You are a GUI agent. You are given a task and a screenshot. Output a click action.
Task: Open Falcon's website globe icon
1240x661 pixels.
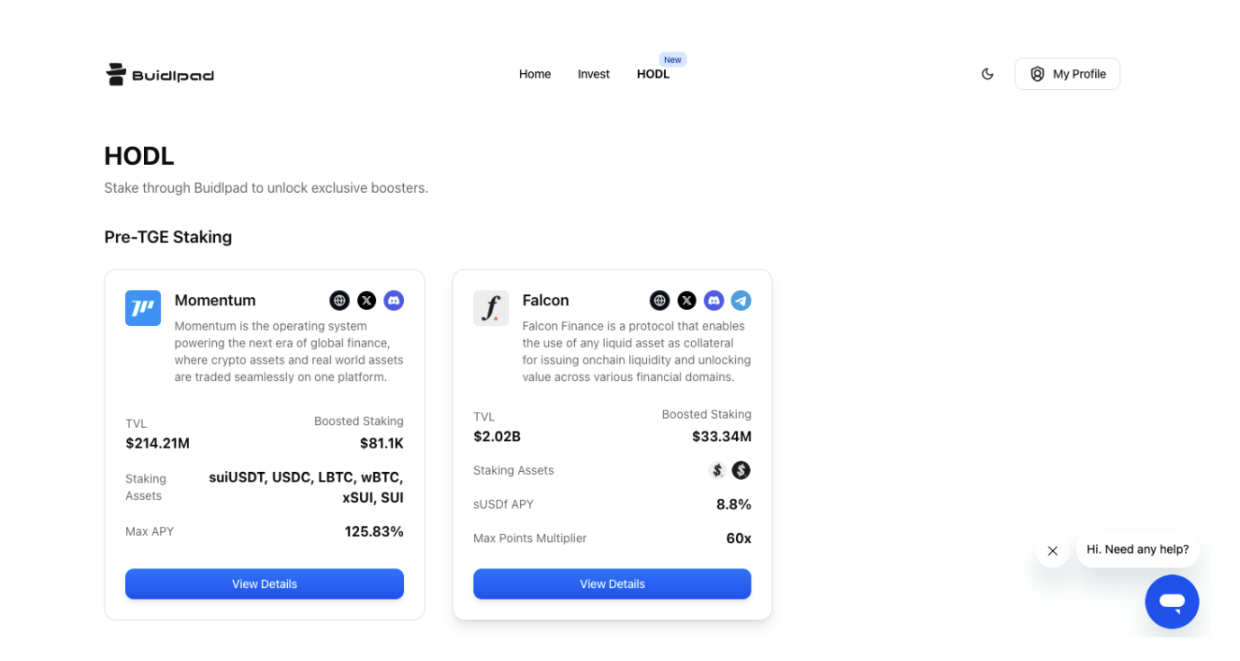pos(660,300)
